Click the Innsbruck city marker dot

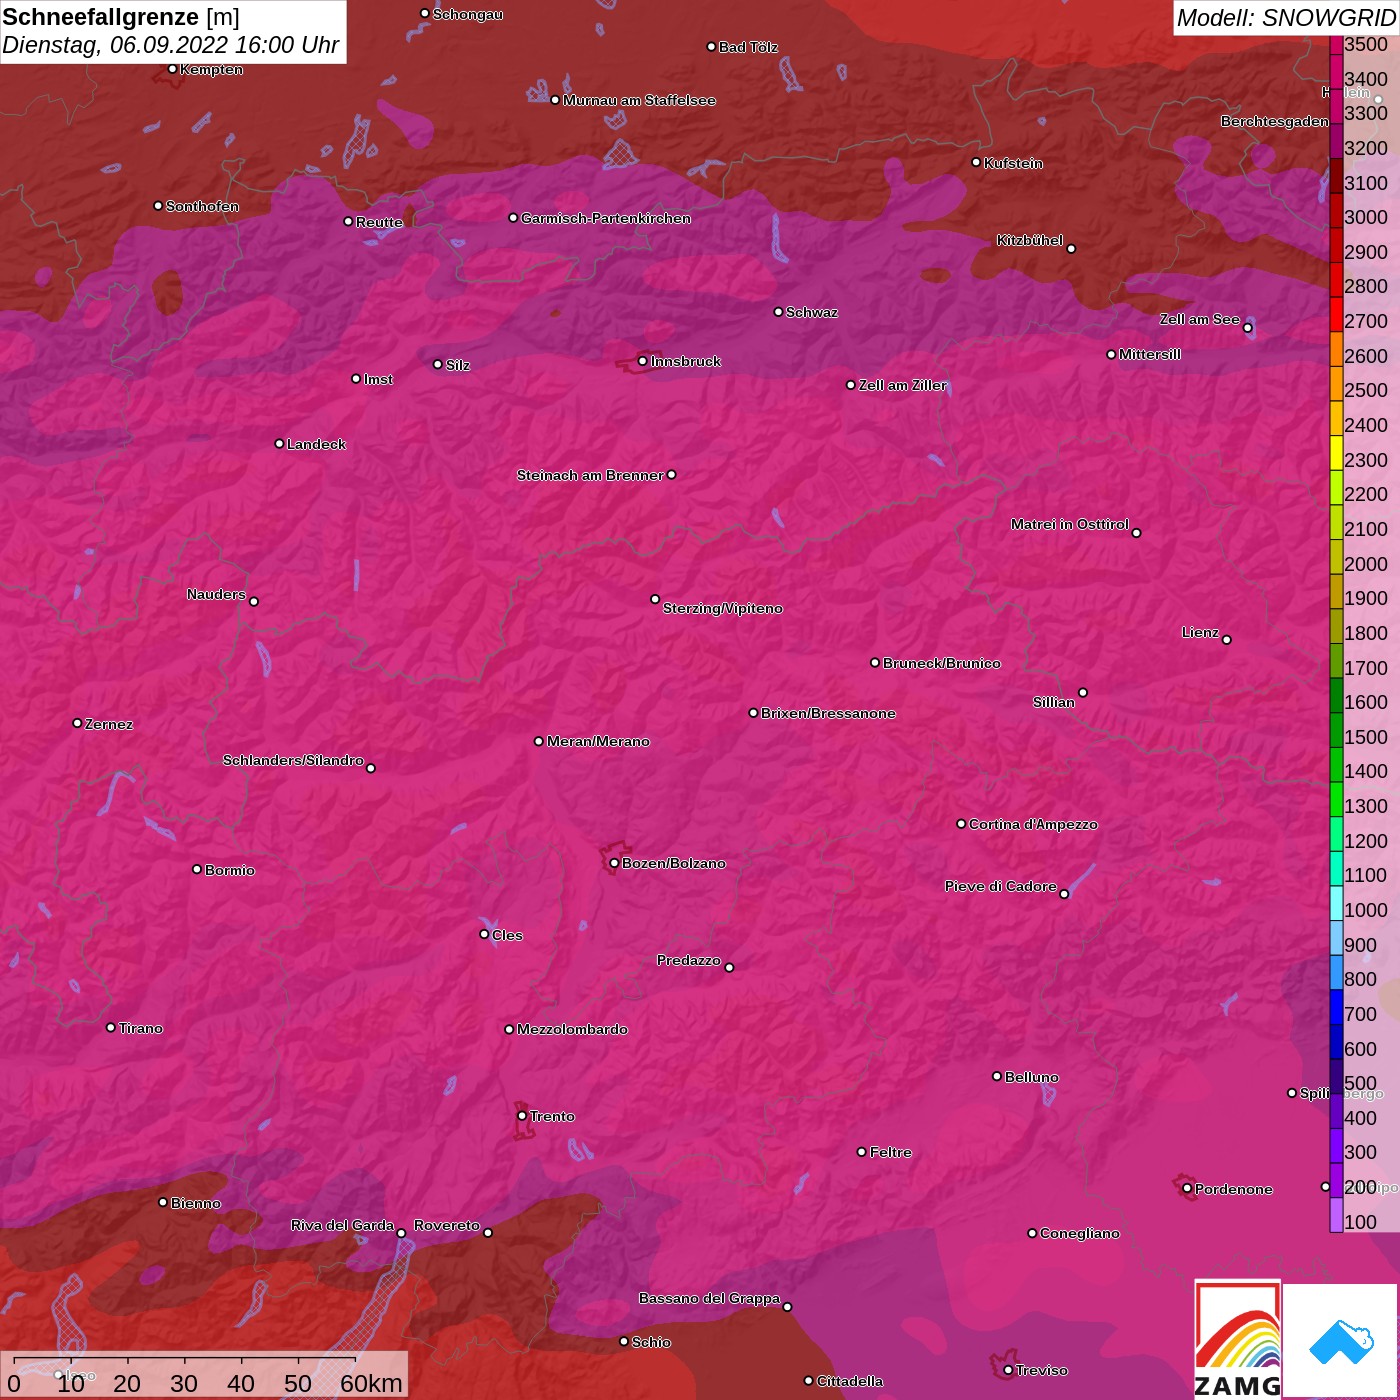(642, 361)
